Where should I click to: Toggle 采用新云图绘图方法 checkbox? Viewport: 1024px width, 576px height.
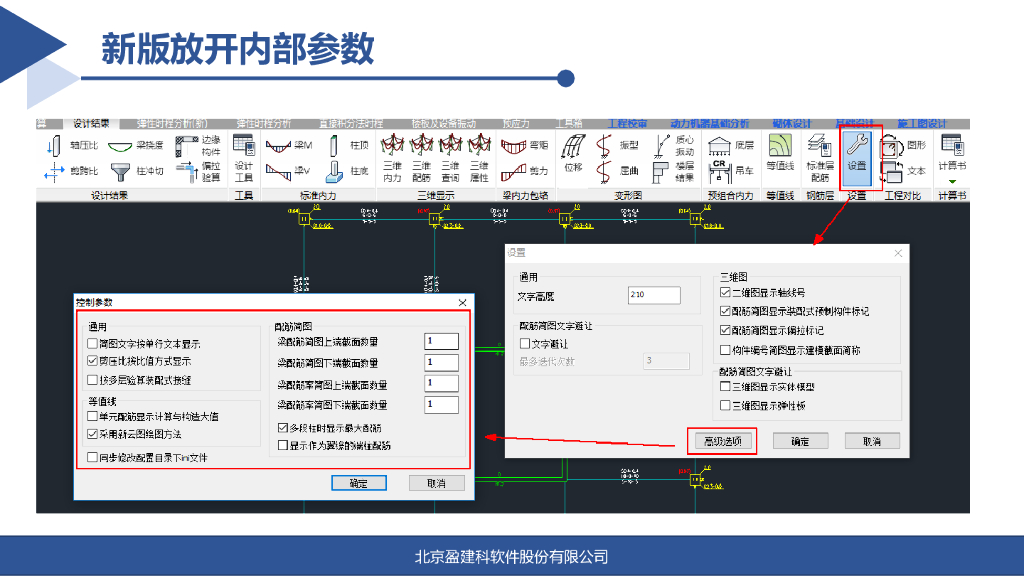93,434
